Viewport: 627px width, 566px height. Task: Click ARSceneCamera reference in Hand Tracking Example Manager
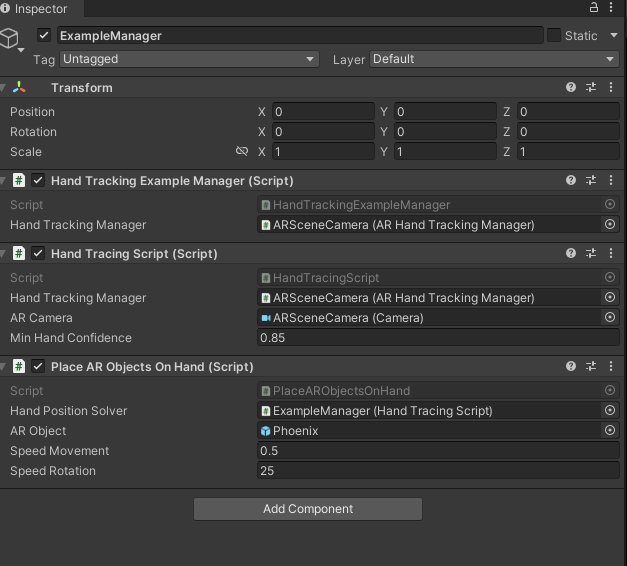(429, 224)
